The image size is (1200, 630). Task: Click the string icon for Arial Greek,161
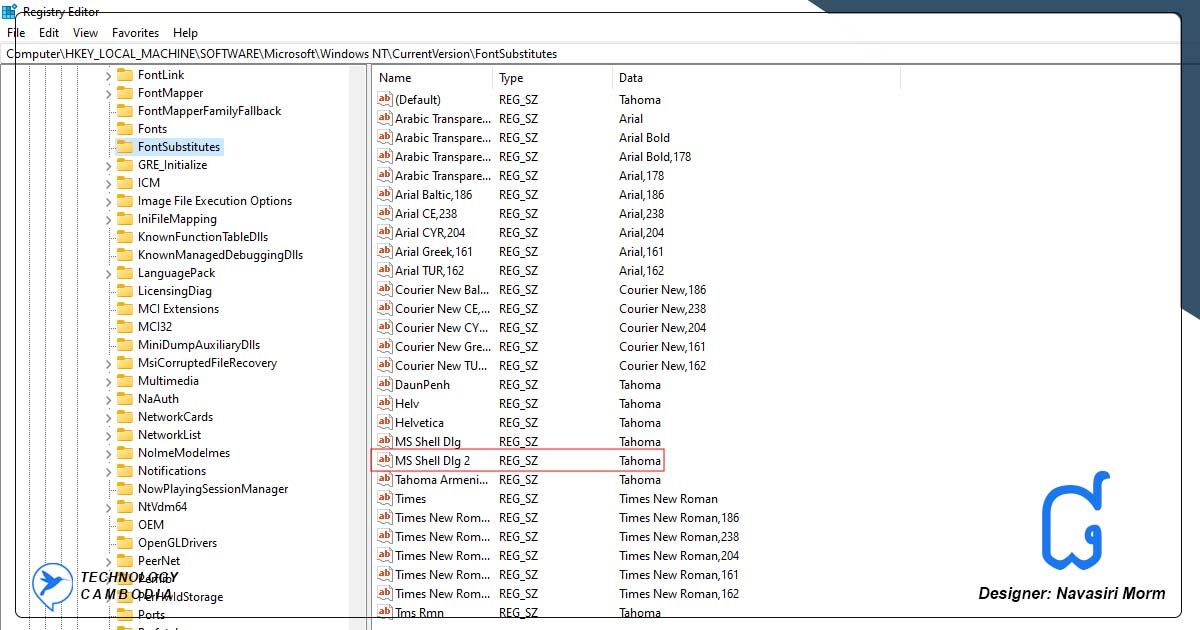click(x=385, y=251)
